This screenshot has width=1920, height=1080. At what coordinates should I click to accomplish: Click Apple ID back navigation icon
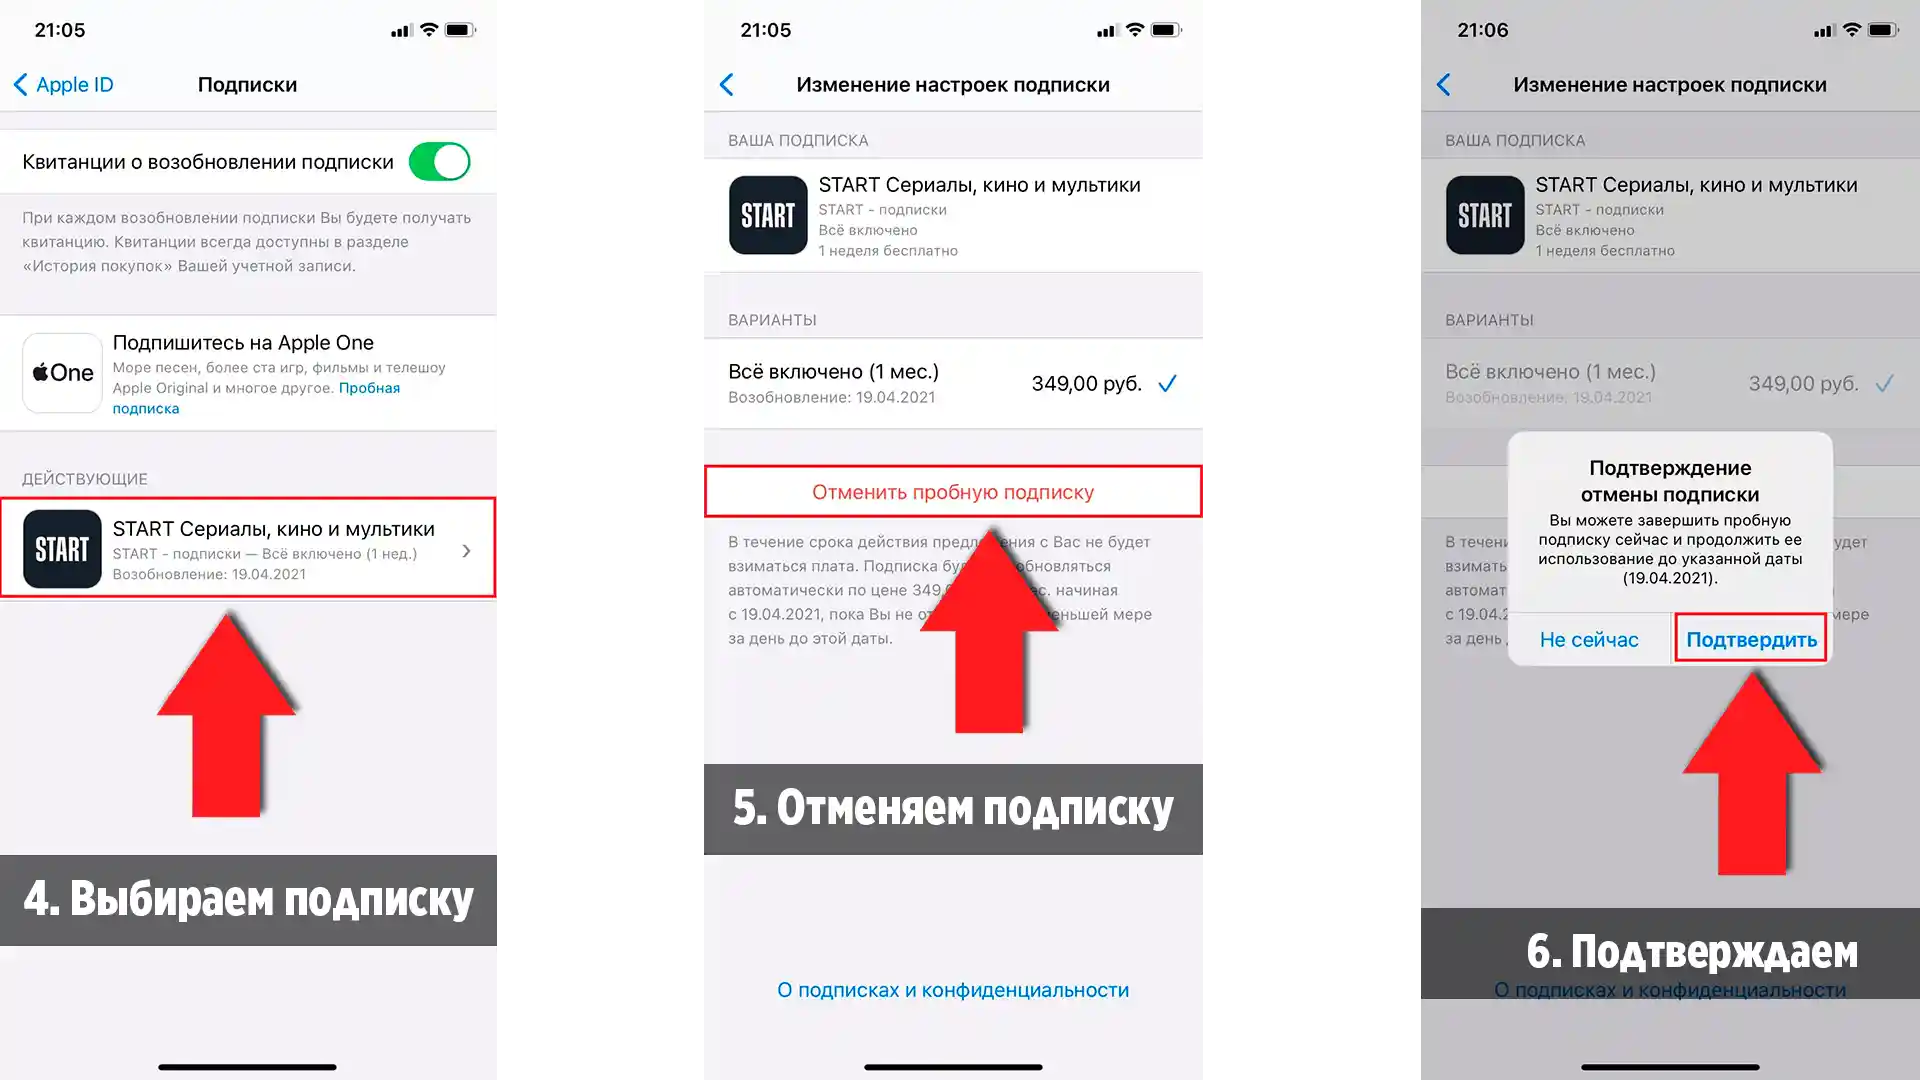click(x=22, y=82)
